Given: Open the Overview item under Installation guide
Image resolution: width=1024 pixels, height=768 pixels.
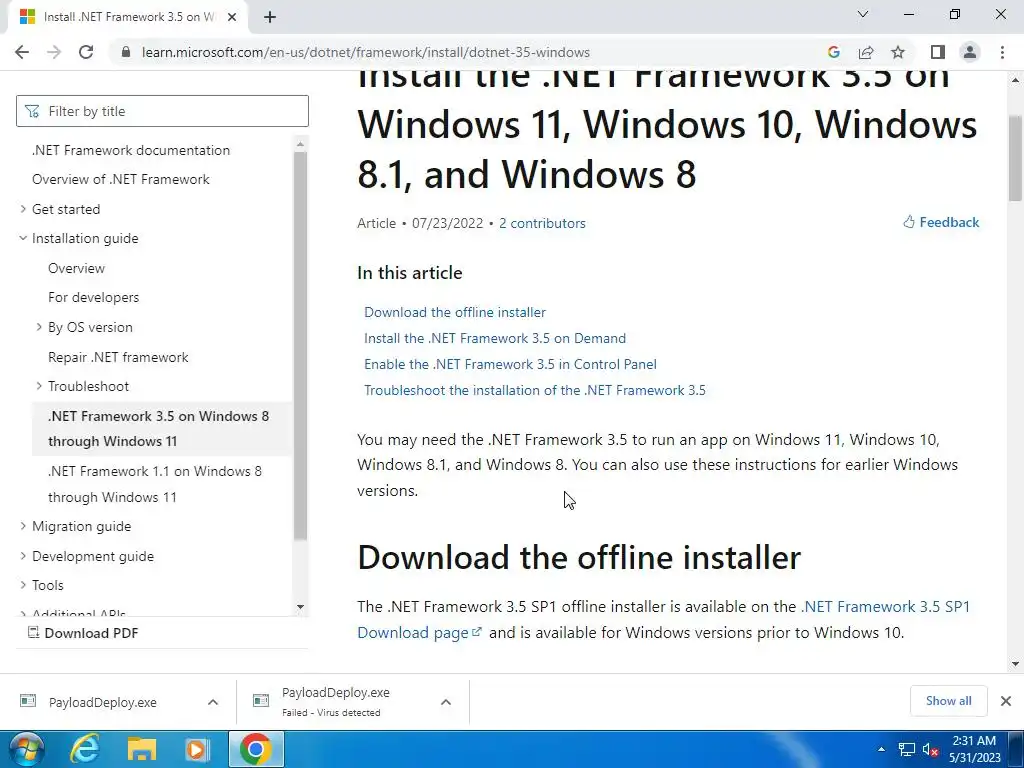Looking at the screenshot, I should pos(76,268).
